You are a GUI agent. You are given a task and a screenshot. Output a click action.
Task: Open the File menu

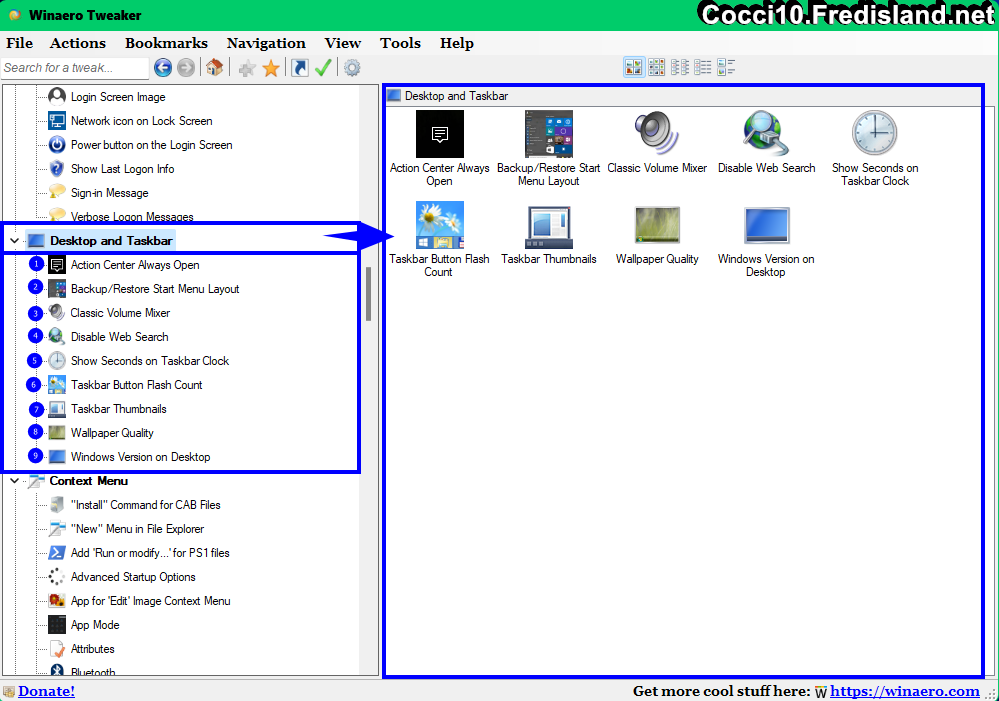coord(20,43)
